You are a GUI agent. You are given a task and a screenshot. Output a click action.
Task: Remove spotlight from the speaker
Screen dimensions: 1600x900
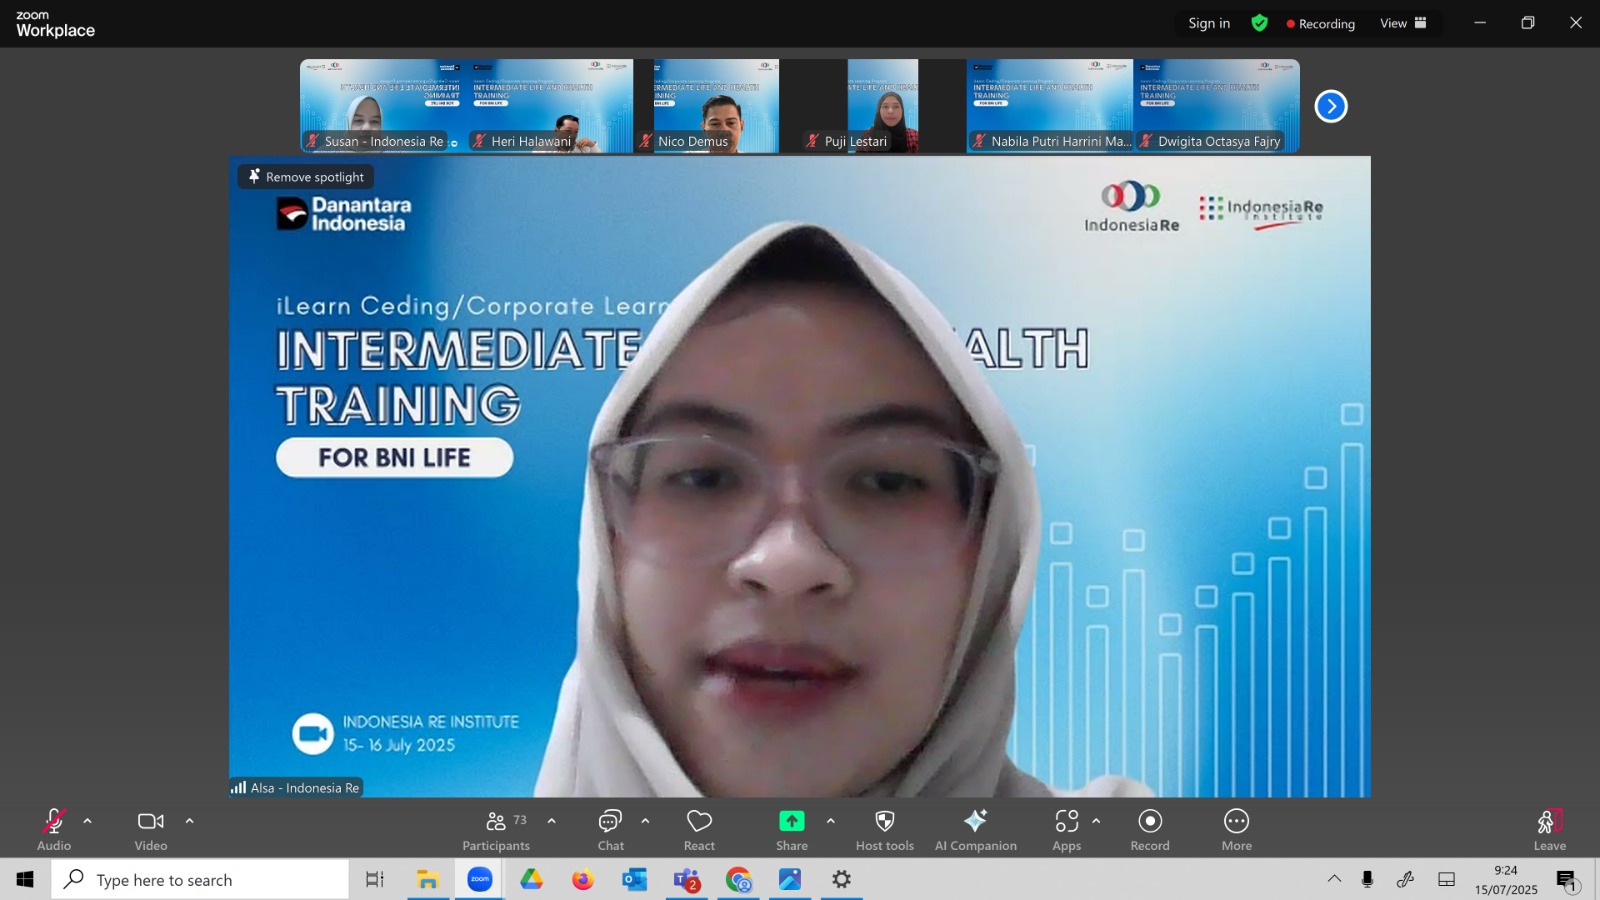(306, 177)
